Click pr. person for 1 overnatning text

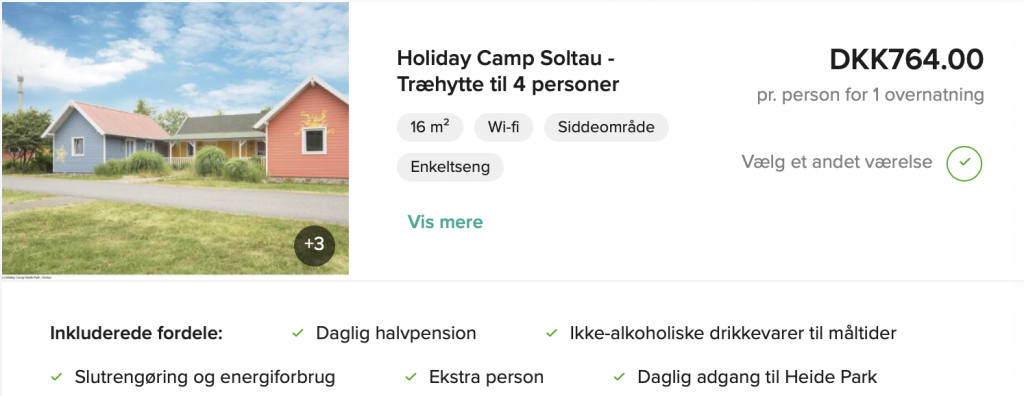point(871,95)
